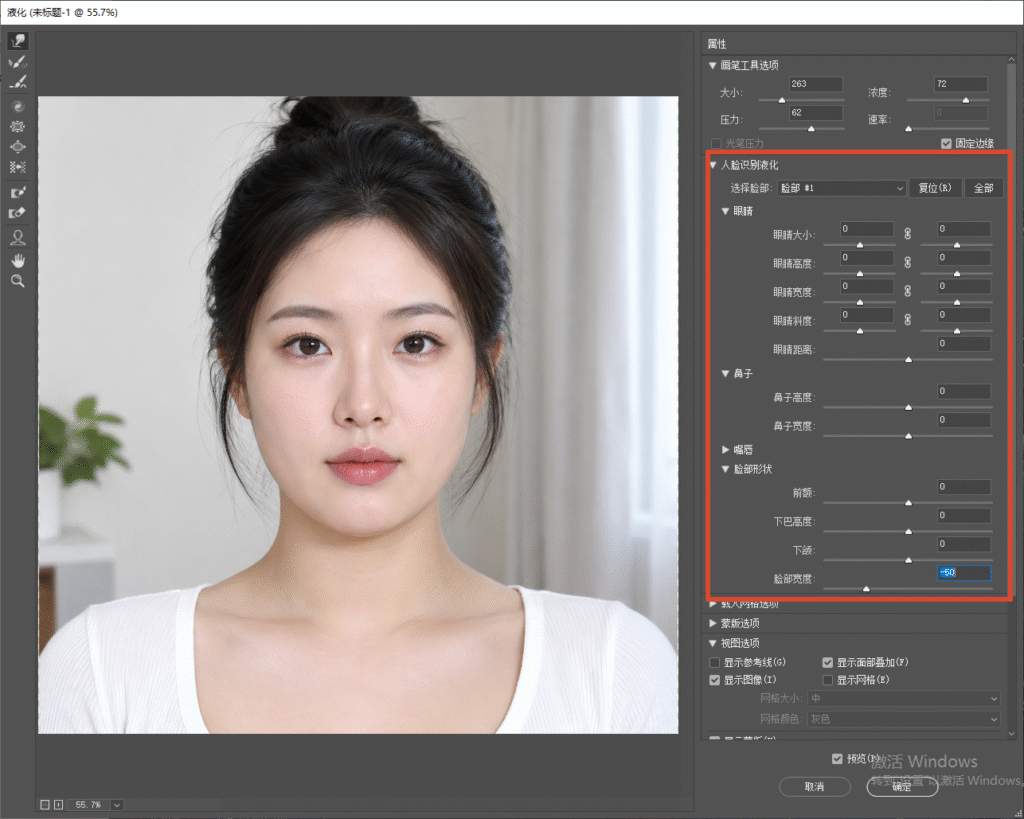
Task: Enable the 显示网格(E) checkbox
Action: click(x=828, y=680)
